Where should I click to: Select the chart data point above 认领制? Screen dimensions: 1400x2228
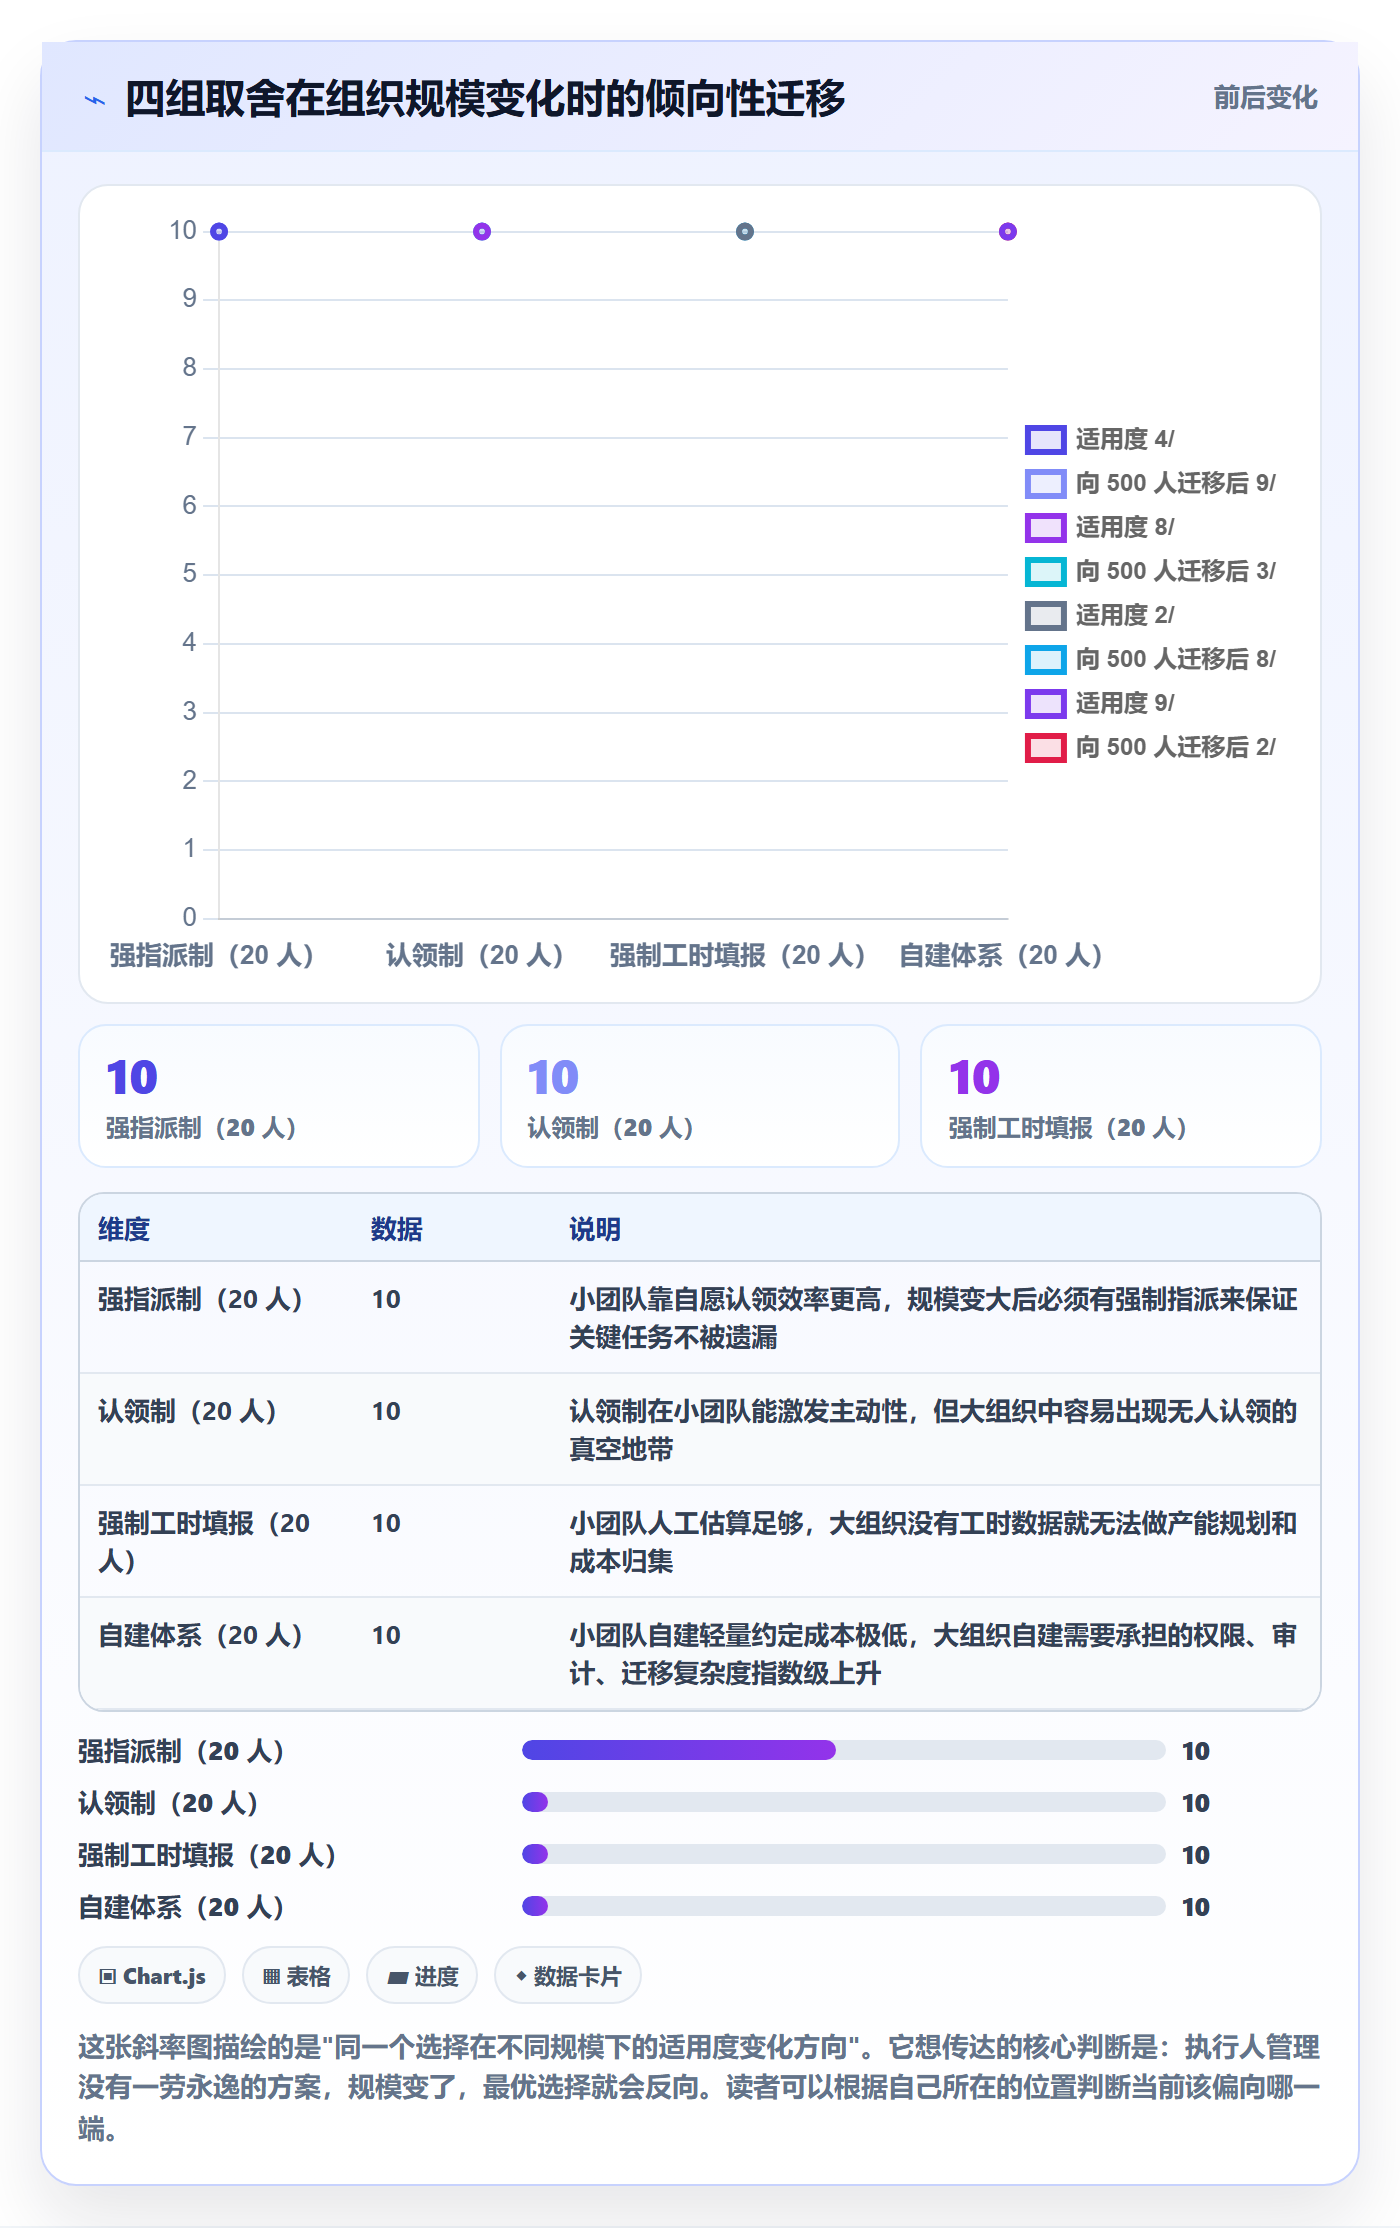(x=482, y=232)
